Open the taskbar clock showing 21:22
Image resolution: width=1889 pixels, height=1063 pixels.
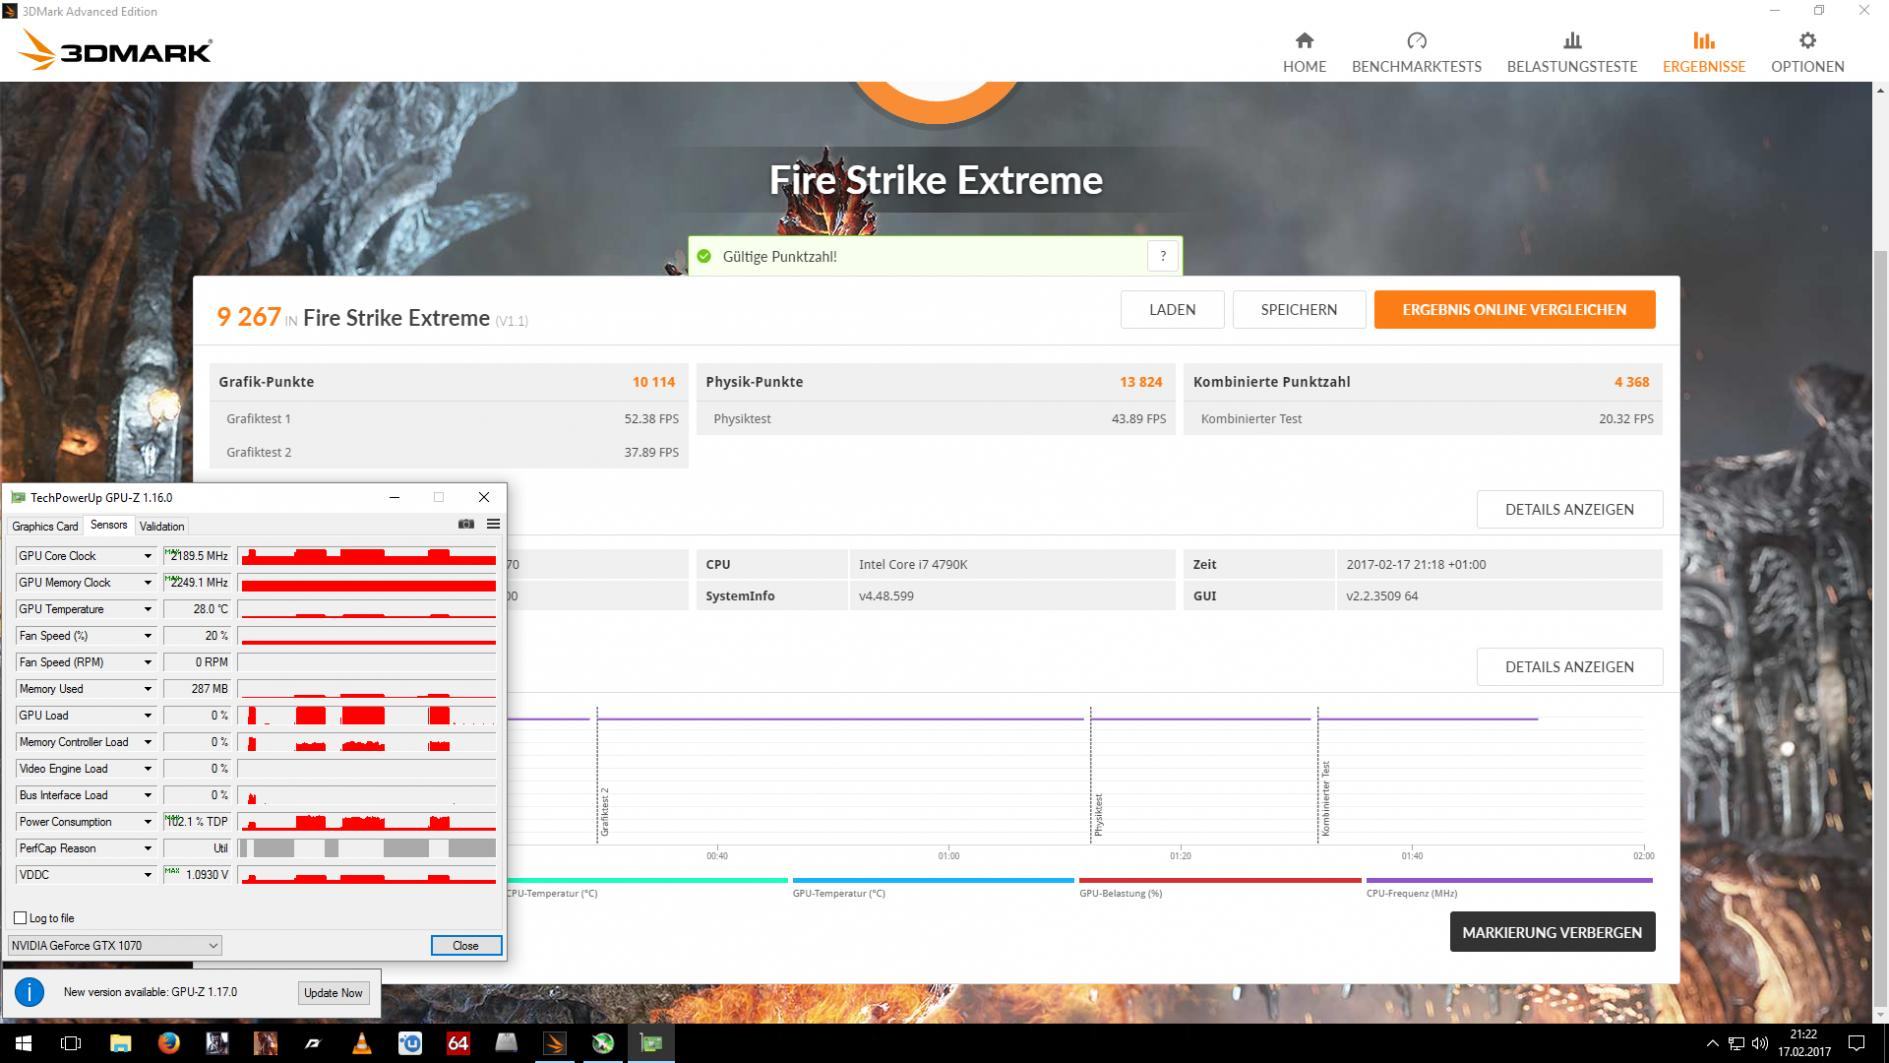click(1804, 1043)
